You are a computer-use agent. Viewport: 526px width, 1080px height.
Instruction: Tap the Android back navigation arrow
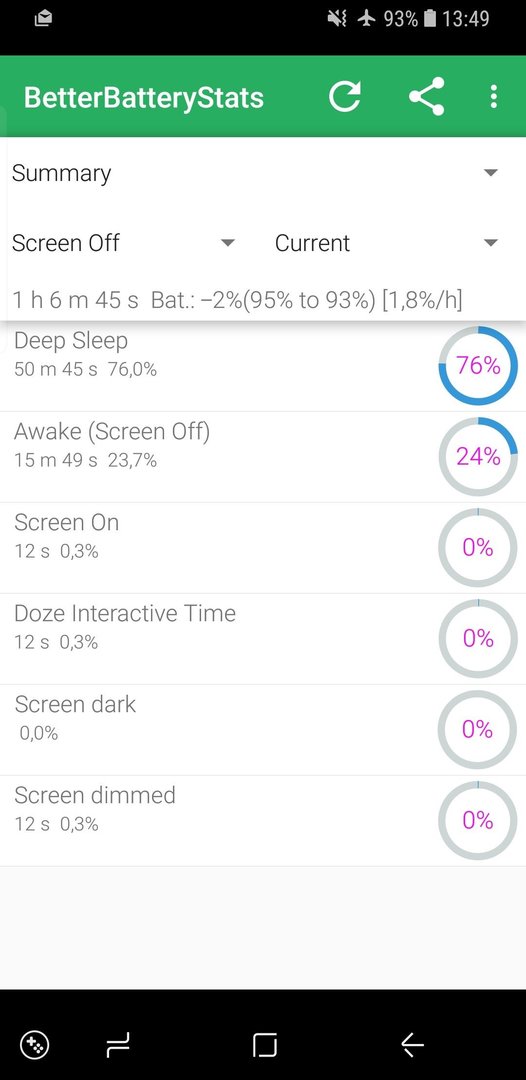[412, 1045]
